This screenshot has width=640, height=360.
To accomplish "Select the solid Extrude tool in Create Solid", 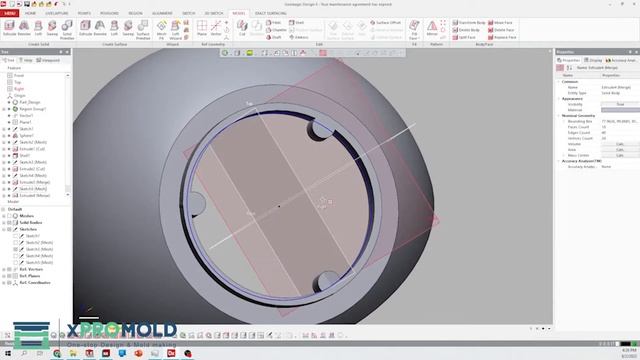I will click(x=9, y=29).
